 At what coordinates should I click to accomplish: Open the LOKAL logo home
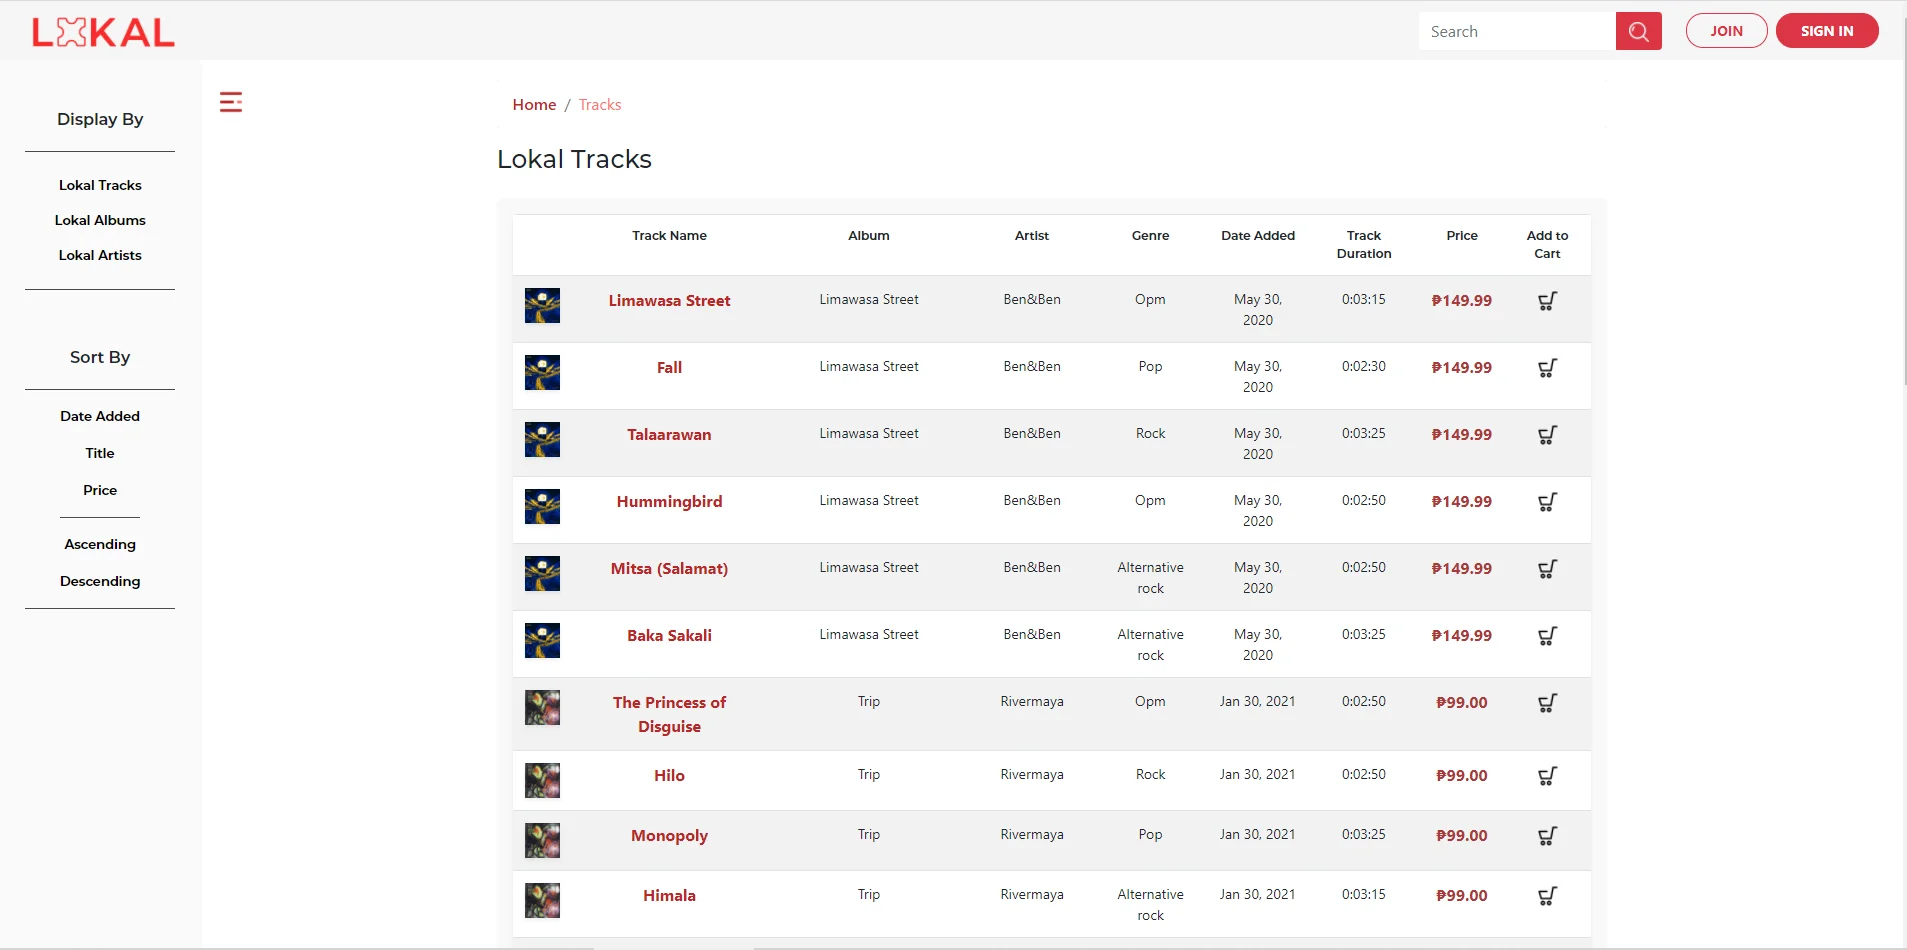[103, 32]
